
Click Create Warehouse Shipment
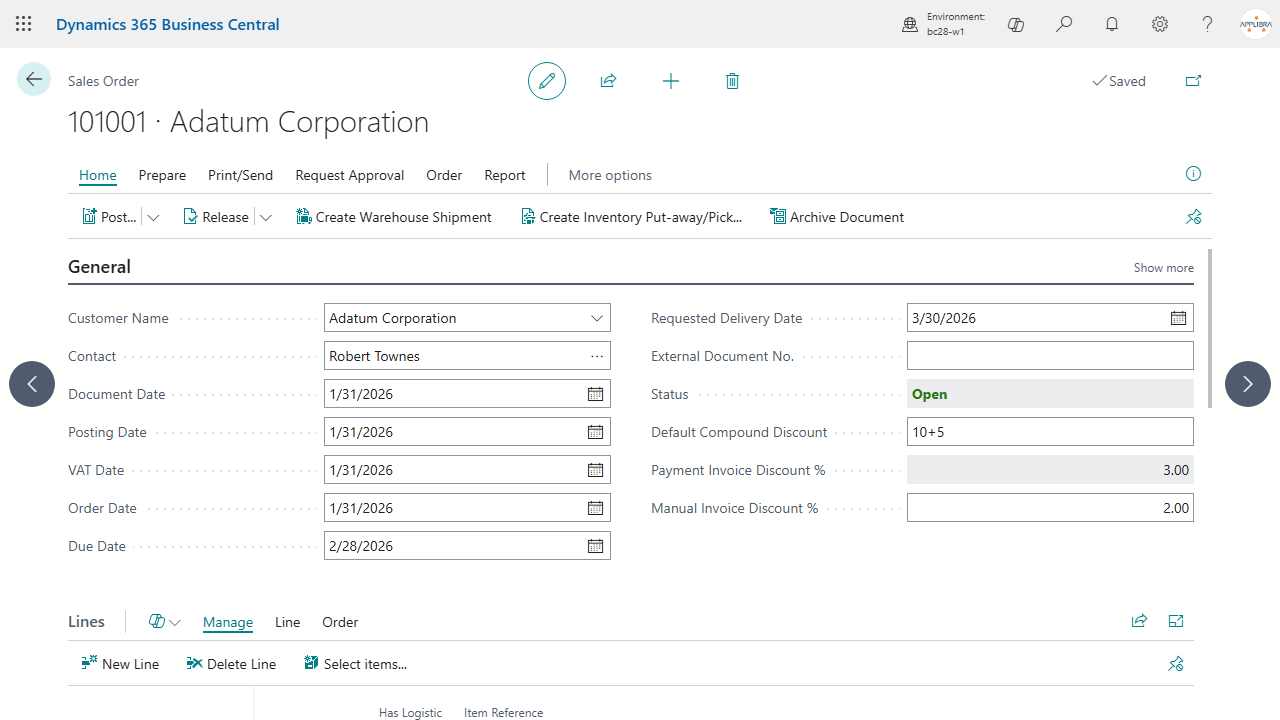394,217
